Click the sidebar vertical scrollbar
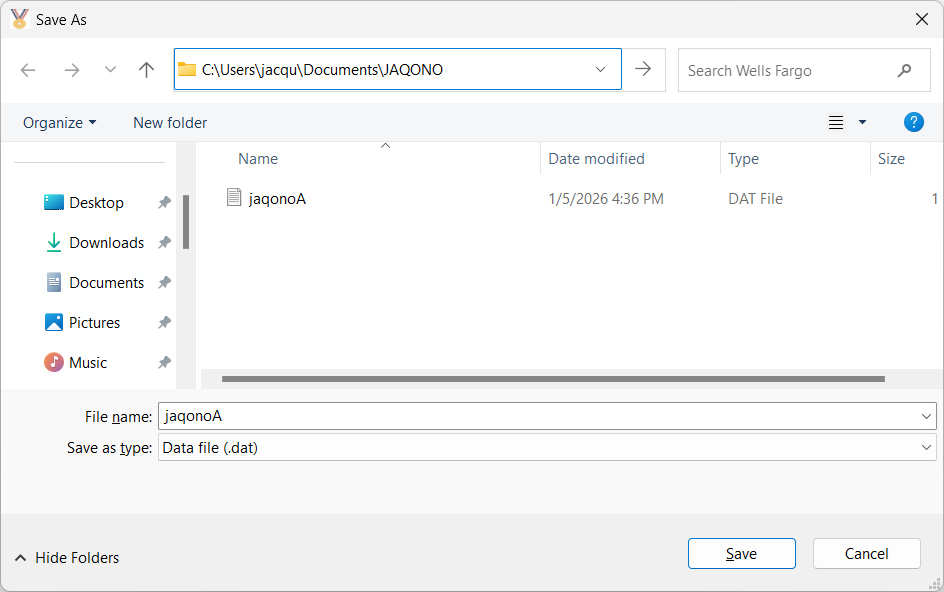 186,222
